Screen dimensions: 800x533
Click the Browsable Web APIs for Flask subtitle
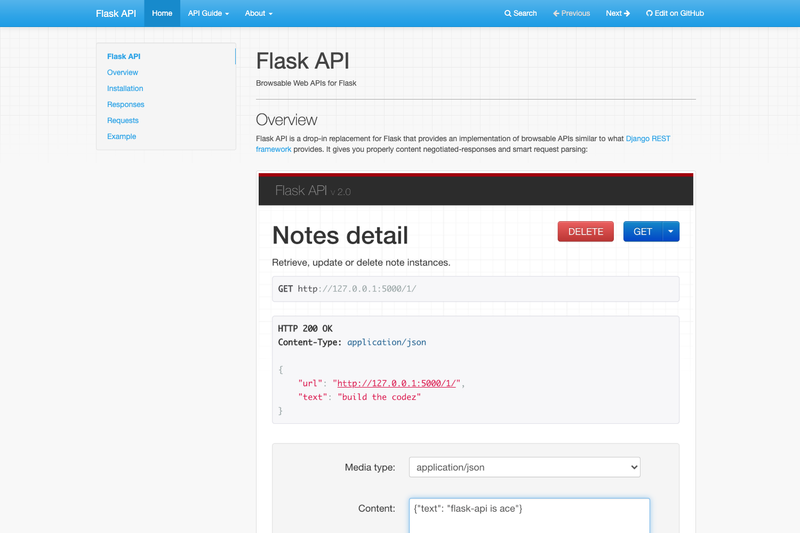tap(306, 83)
